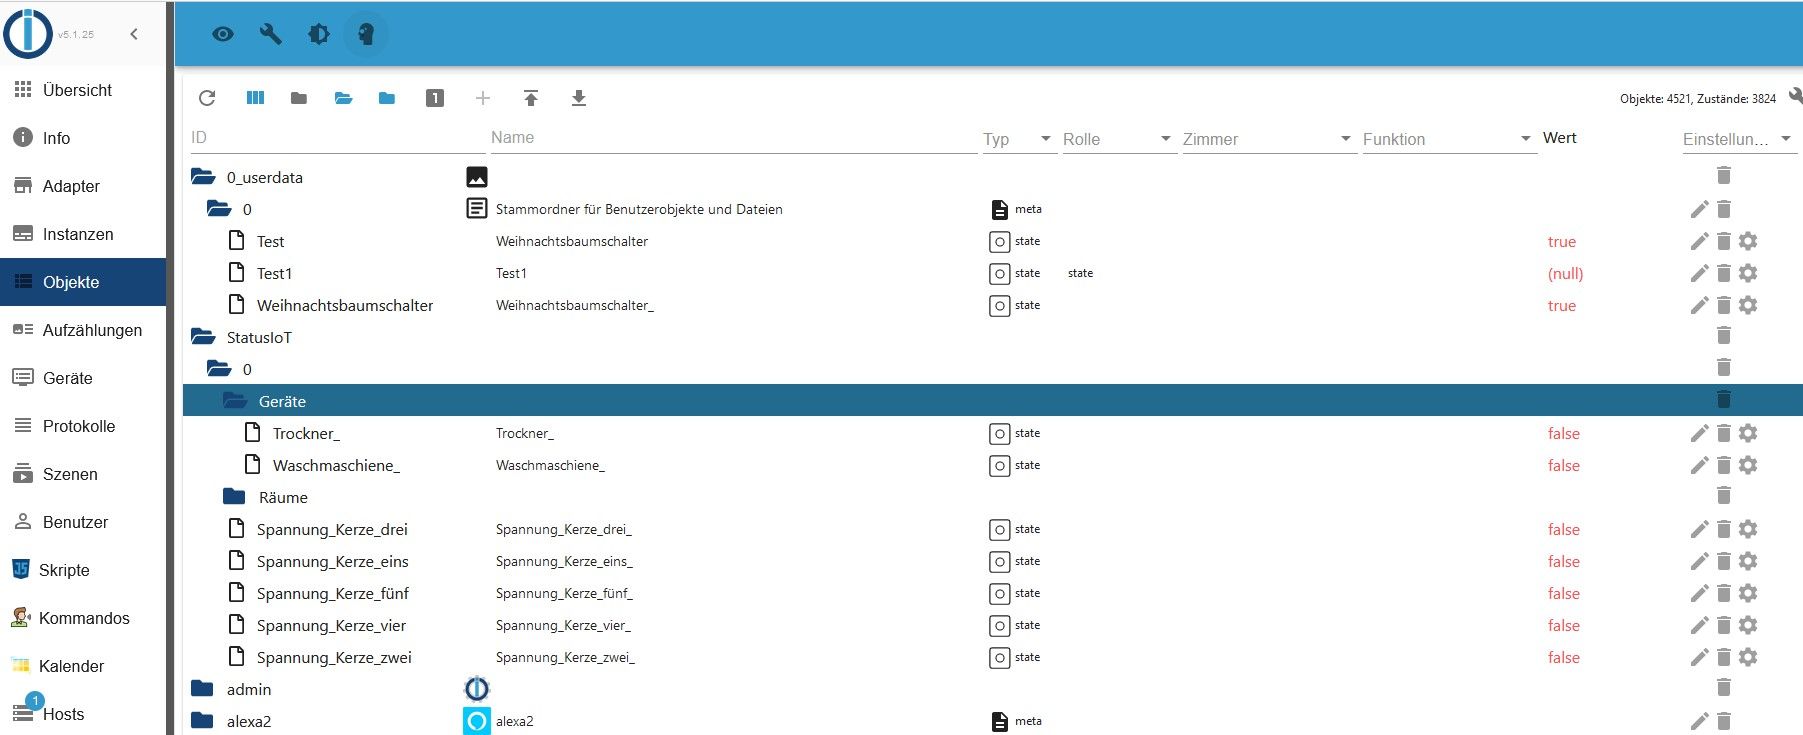Open Instanzen in the sidebar
The height and width of the screenshot is (735, 1803).
(82, 234)
